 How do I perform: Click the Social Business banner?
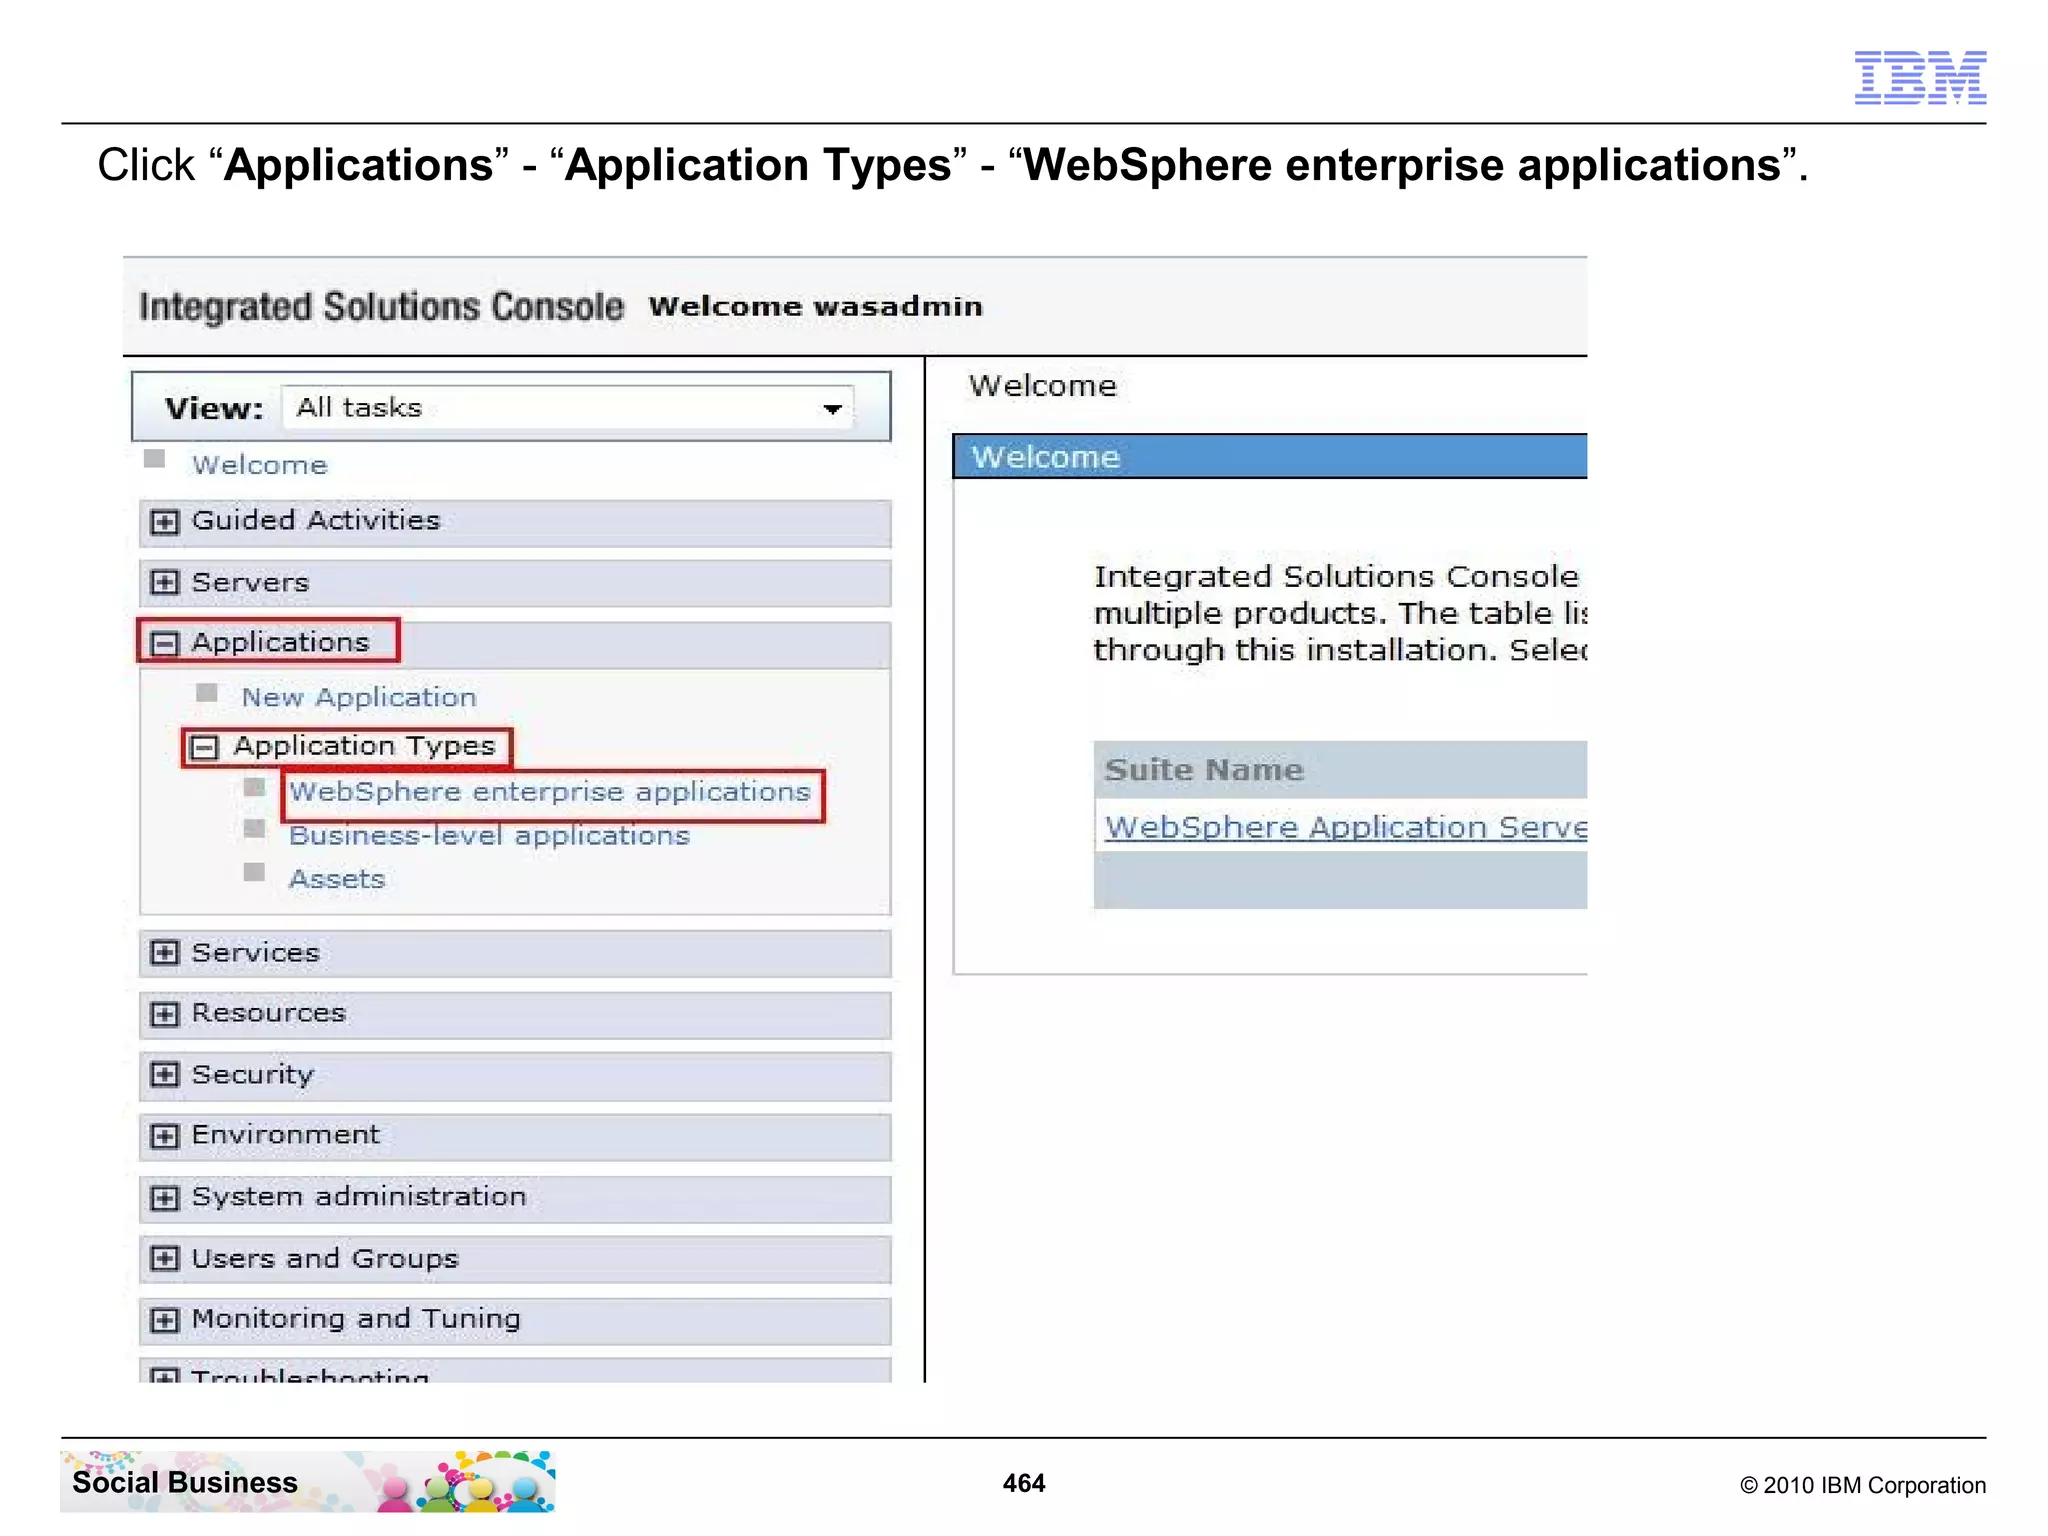308,1482
